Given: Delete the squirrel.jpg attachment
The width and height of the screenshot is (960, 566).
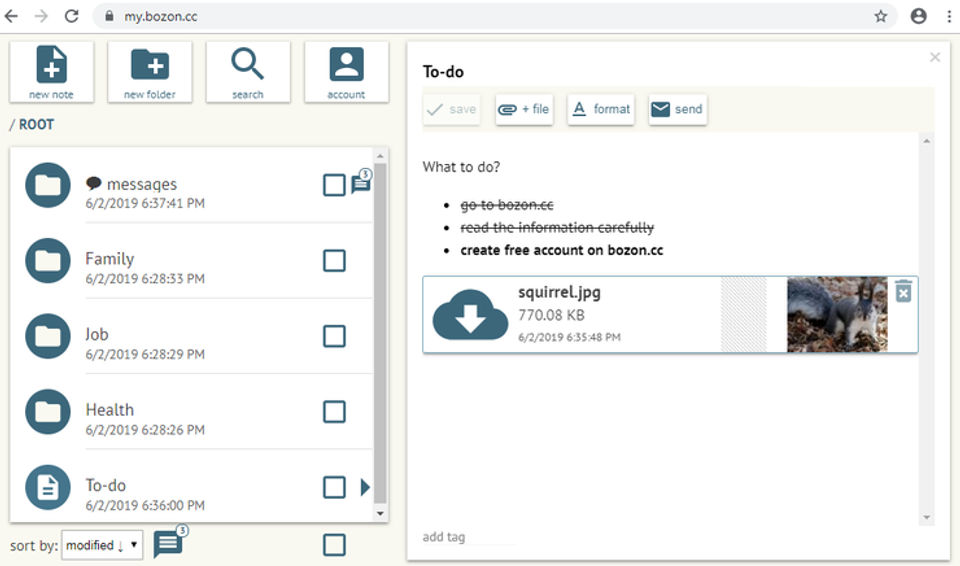Looking at the screenshot, I should pyautogui.click(x=903, y=291).
